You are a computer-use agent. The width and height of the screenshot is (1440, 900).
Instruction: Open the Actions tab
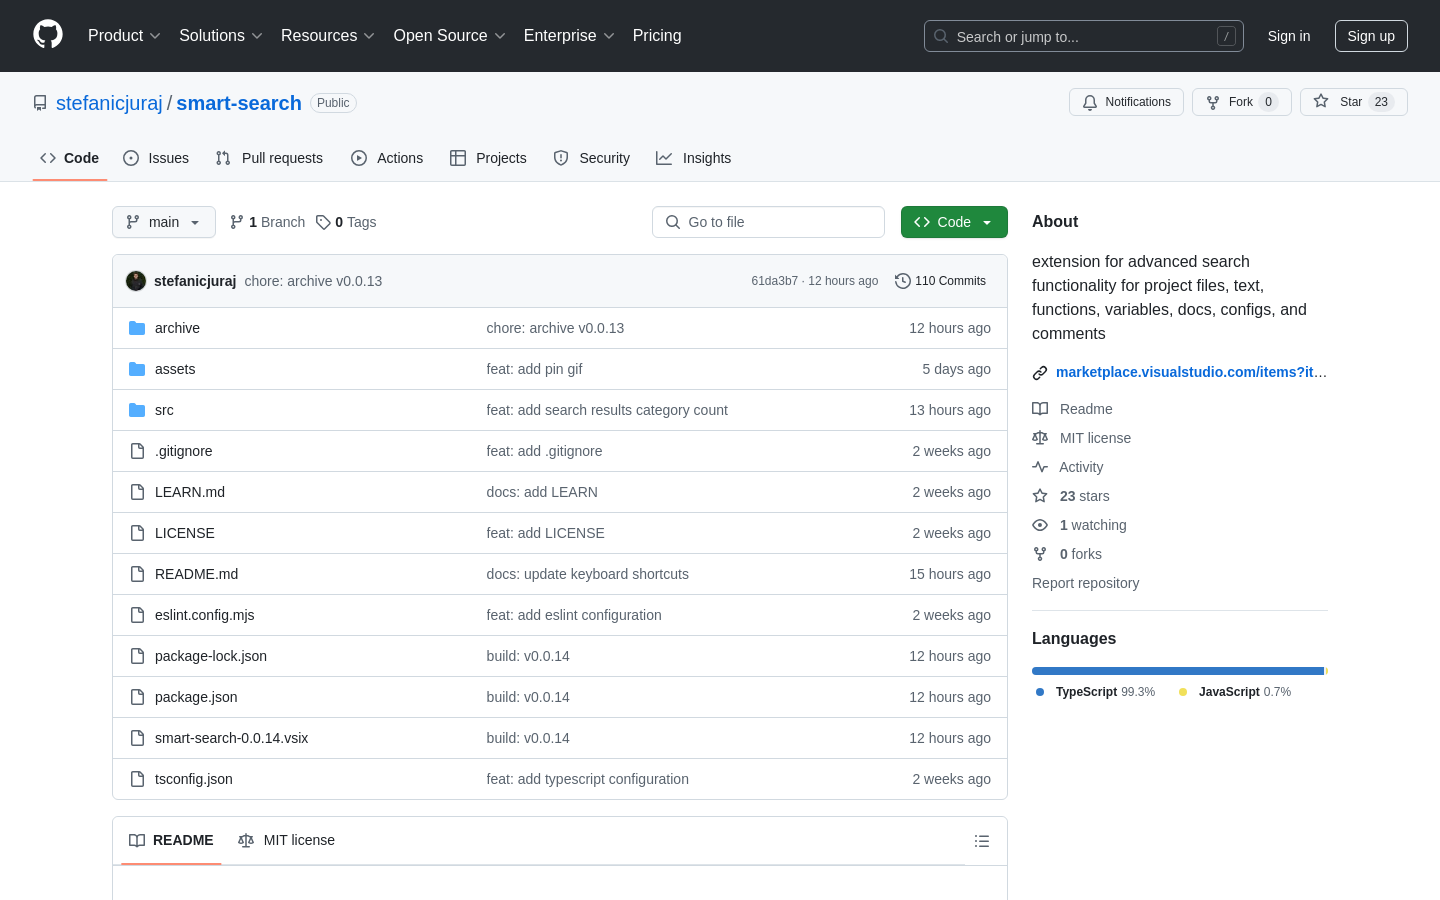(x=387, y=158)
